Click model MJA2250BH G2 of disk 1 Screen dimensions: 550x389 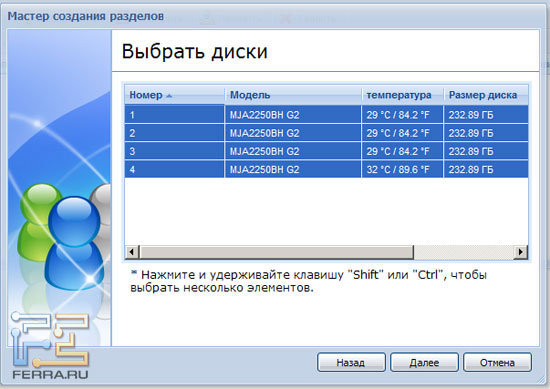[x=264, y=115]
